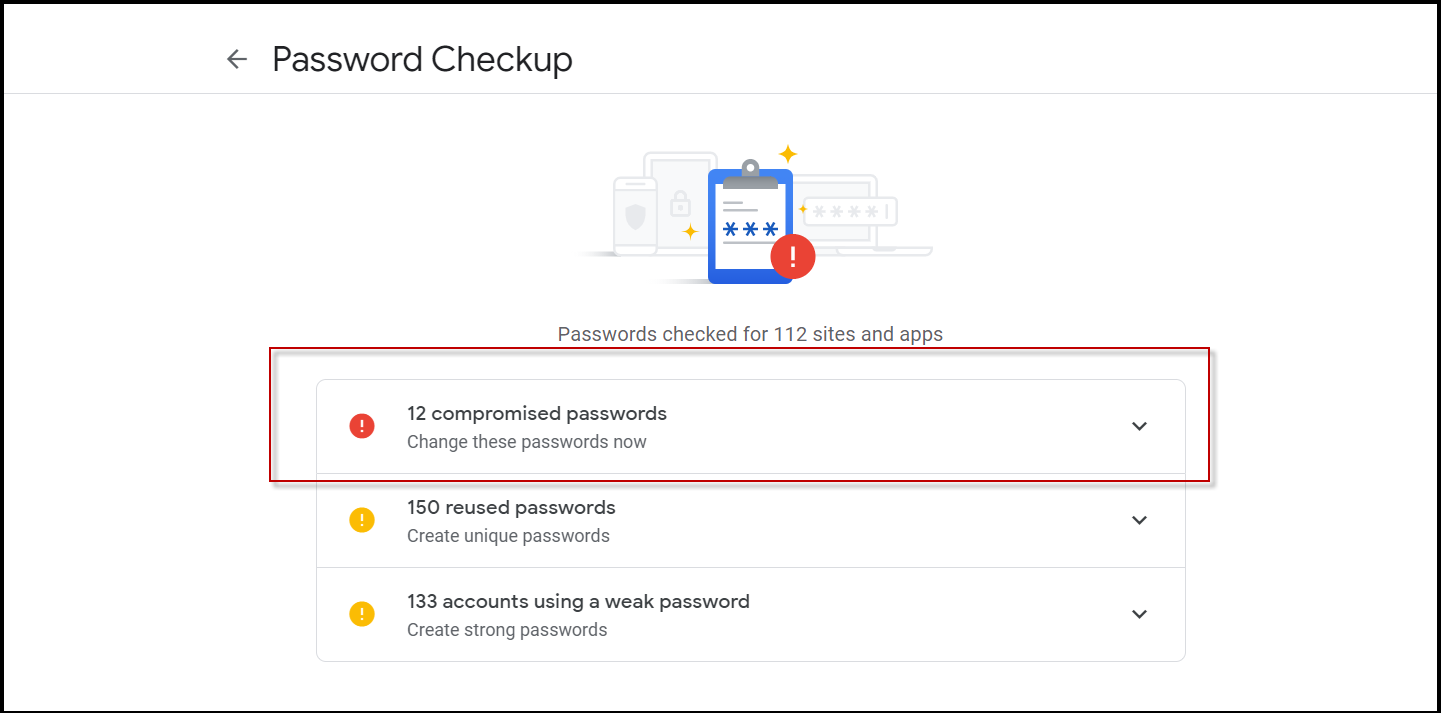Expand the weak password accounts chevron
This screenshot has height=713, width=1441.
1139,614
